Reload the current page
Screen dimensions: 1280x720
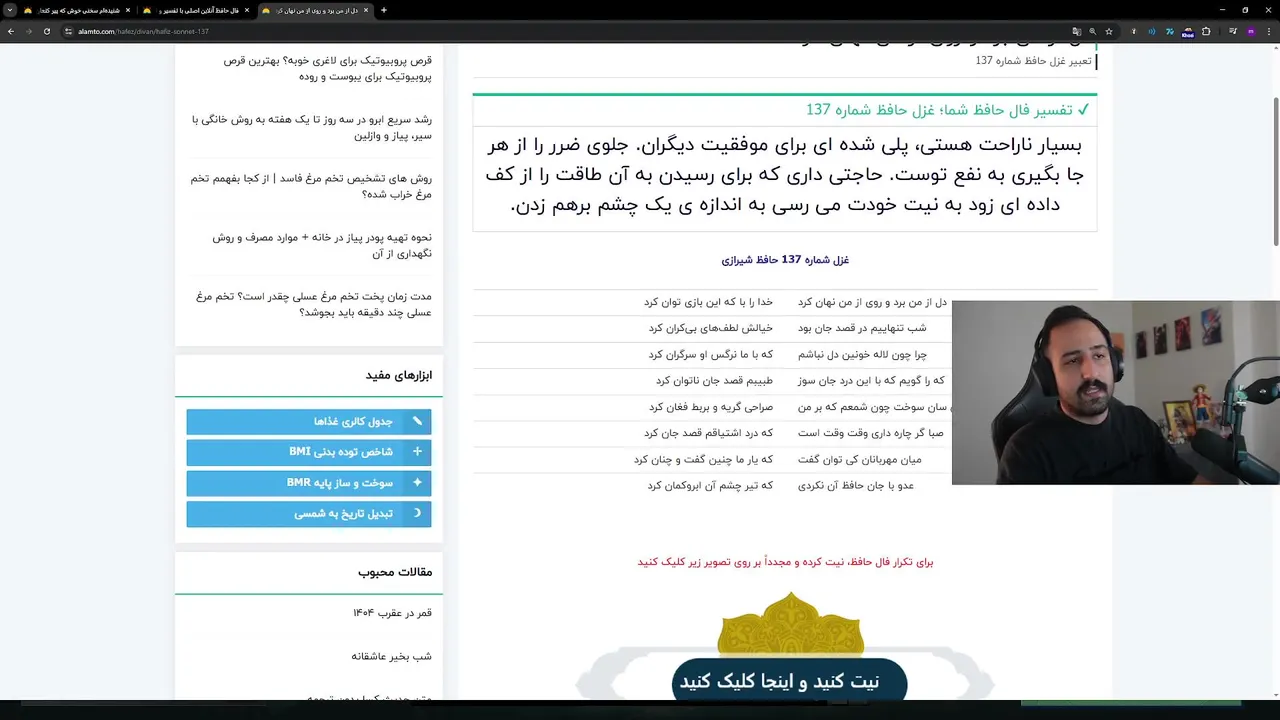46,31
